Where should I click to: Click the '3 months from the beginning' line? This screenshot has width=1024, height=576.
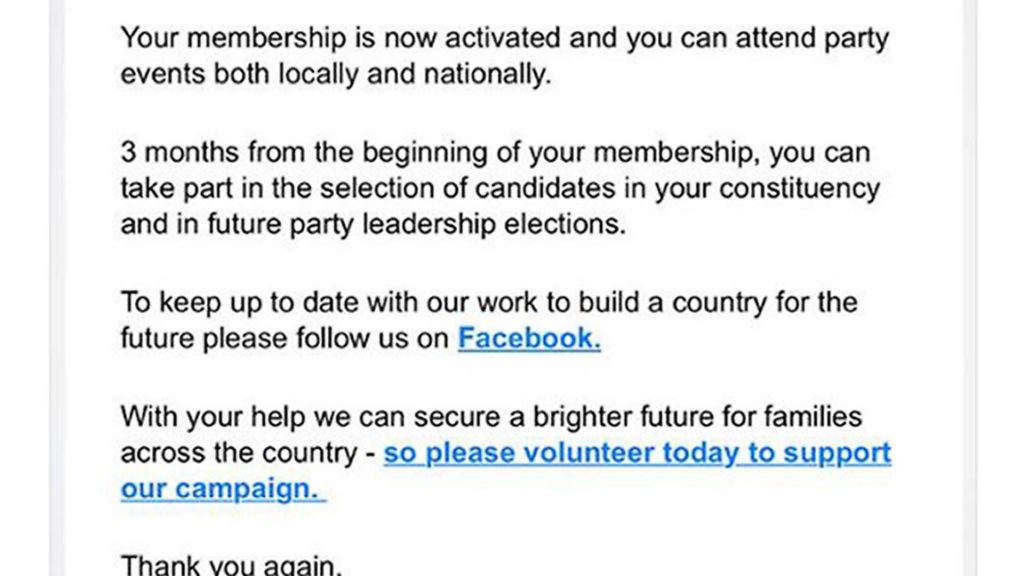[x=496, y=152]
